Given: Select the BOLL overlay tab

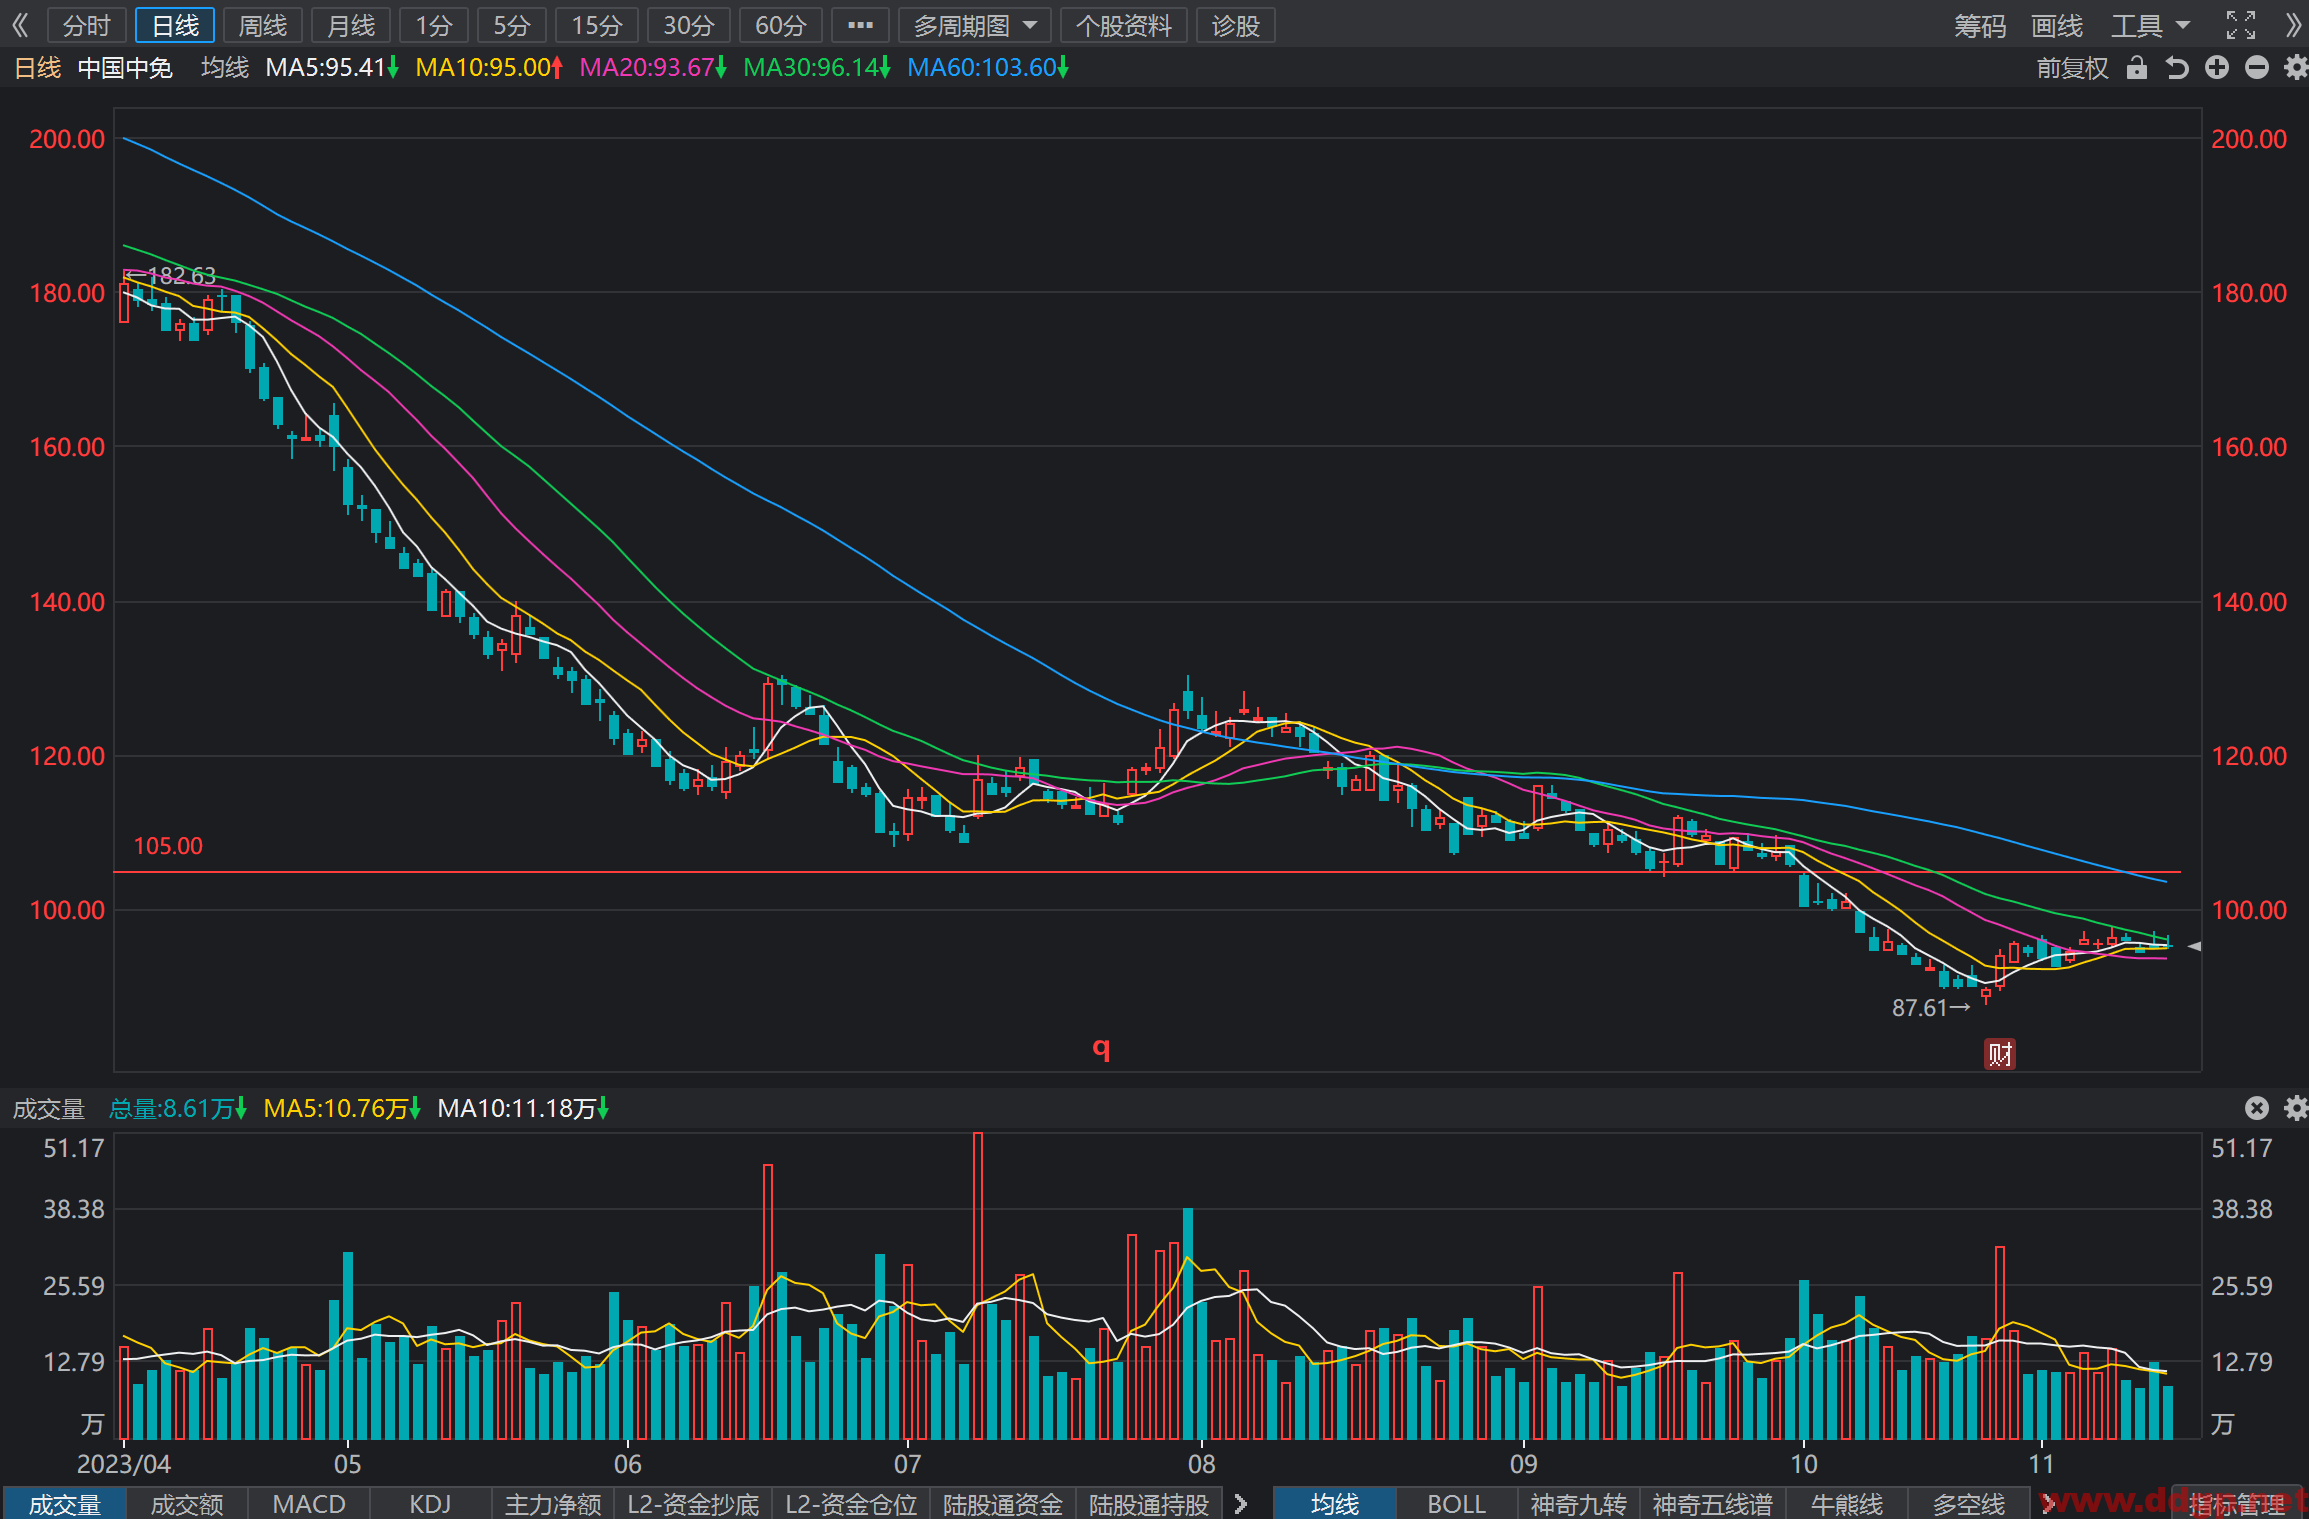Looking at the screenshot, I should (1457, 1504).
